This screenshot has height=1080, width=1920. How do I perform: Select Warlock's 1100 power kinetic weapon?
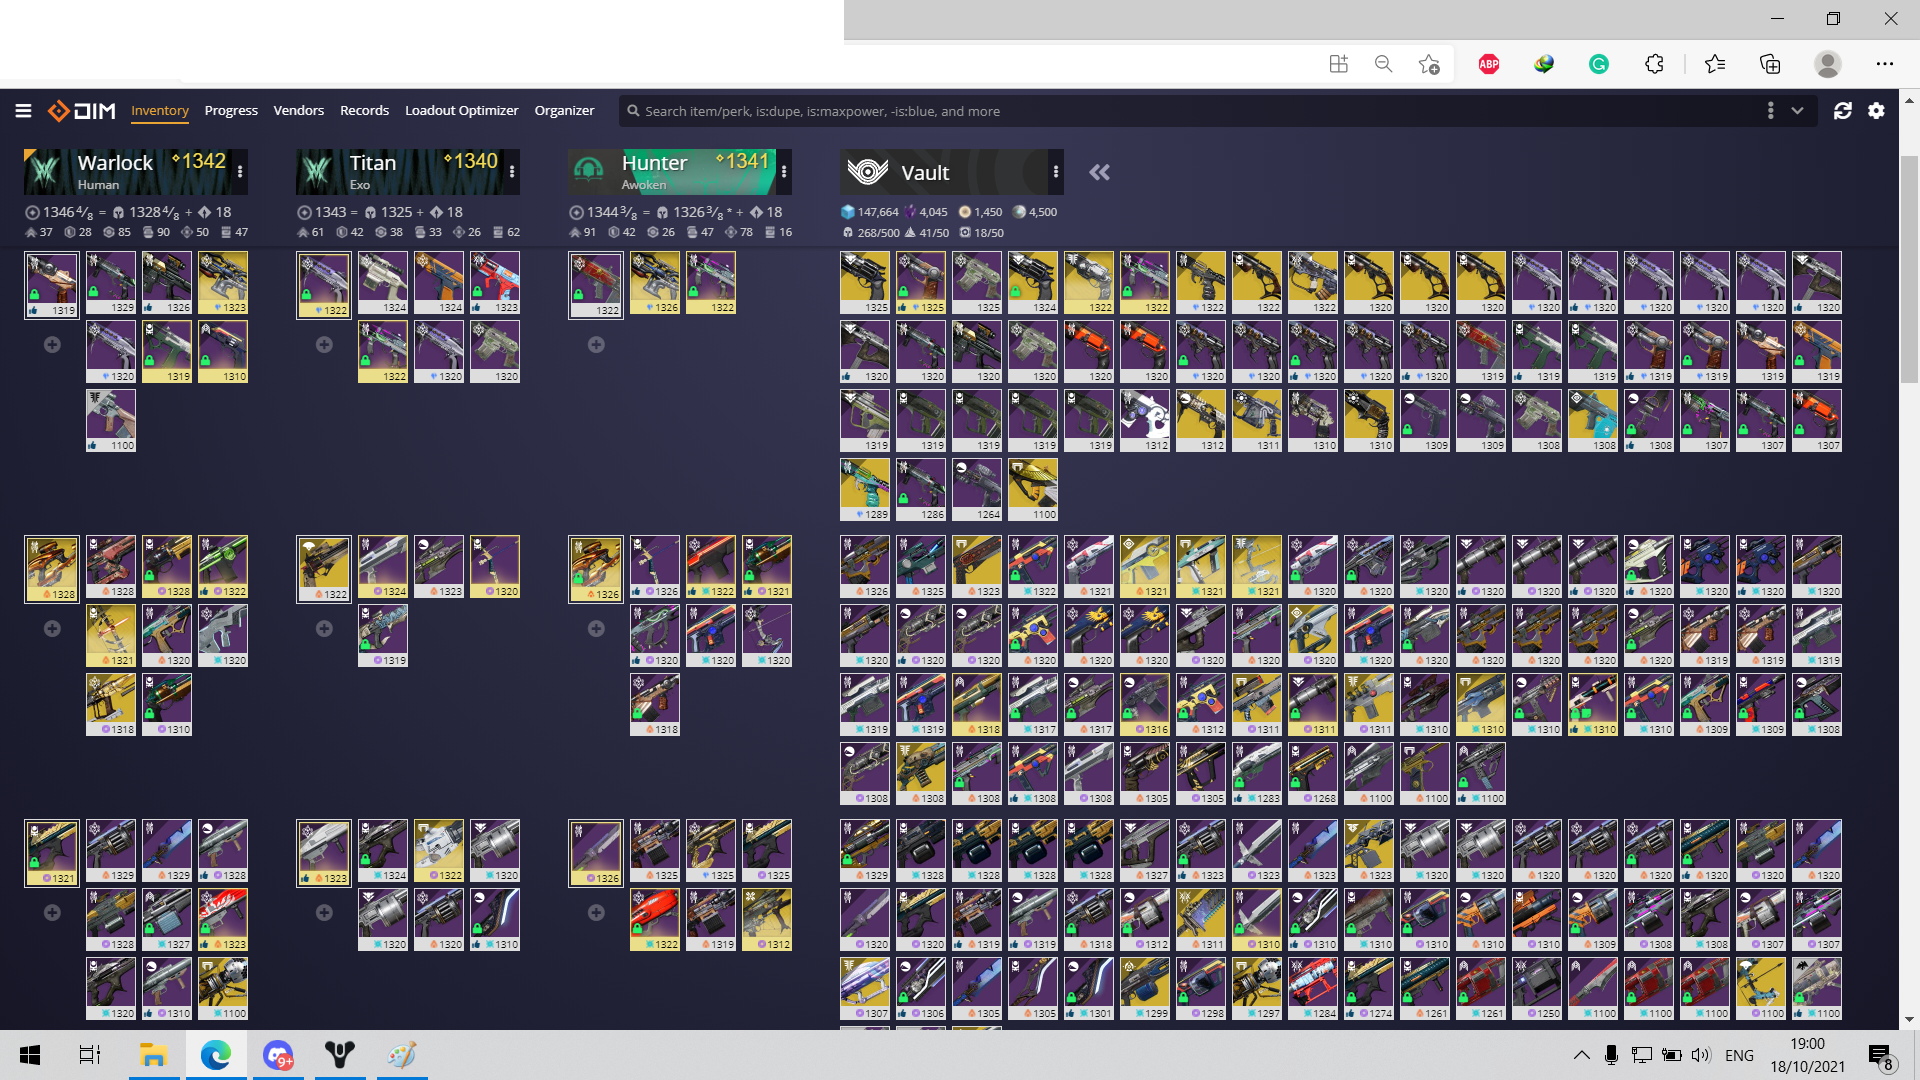(111, 421)
